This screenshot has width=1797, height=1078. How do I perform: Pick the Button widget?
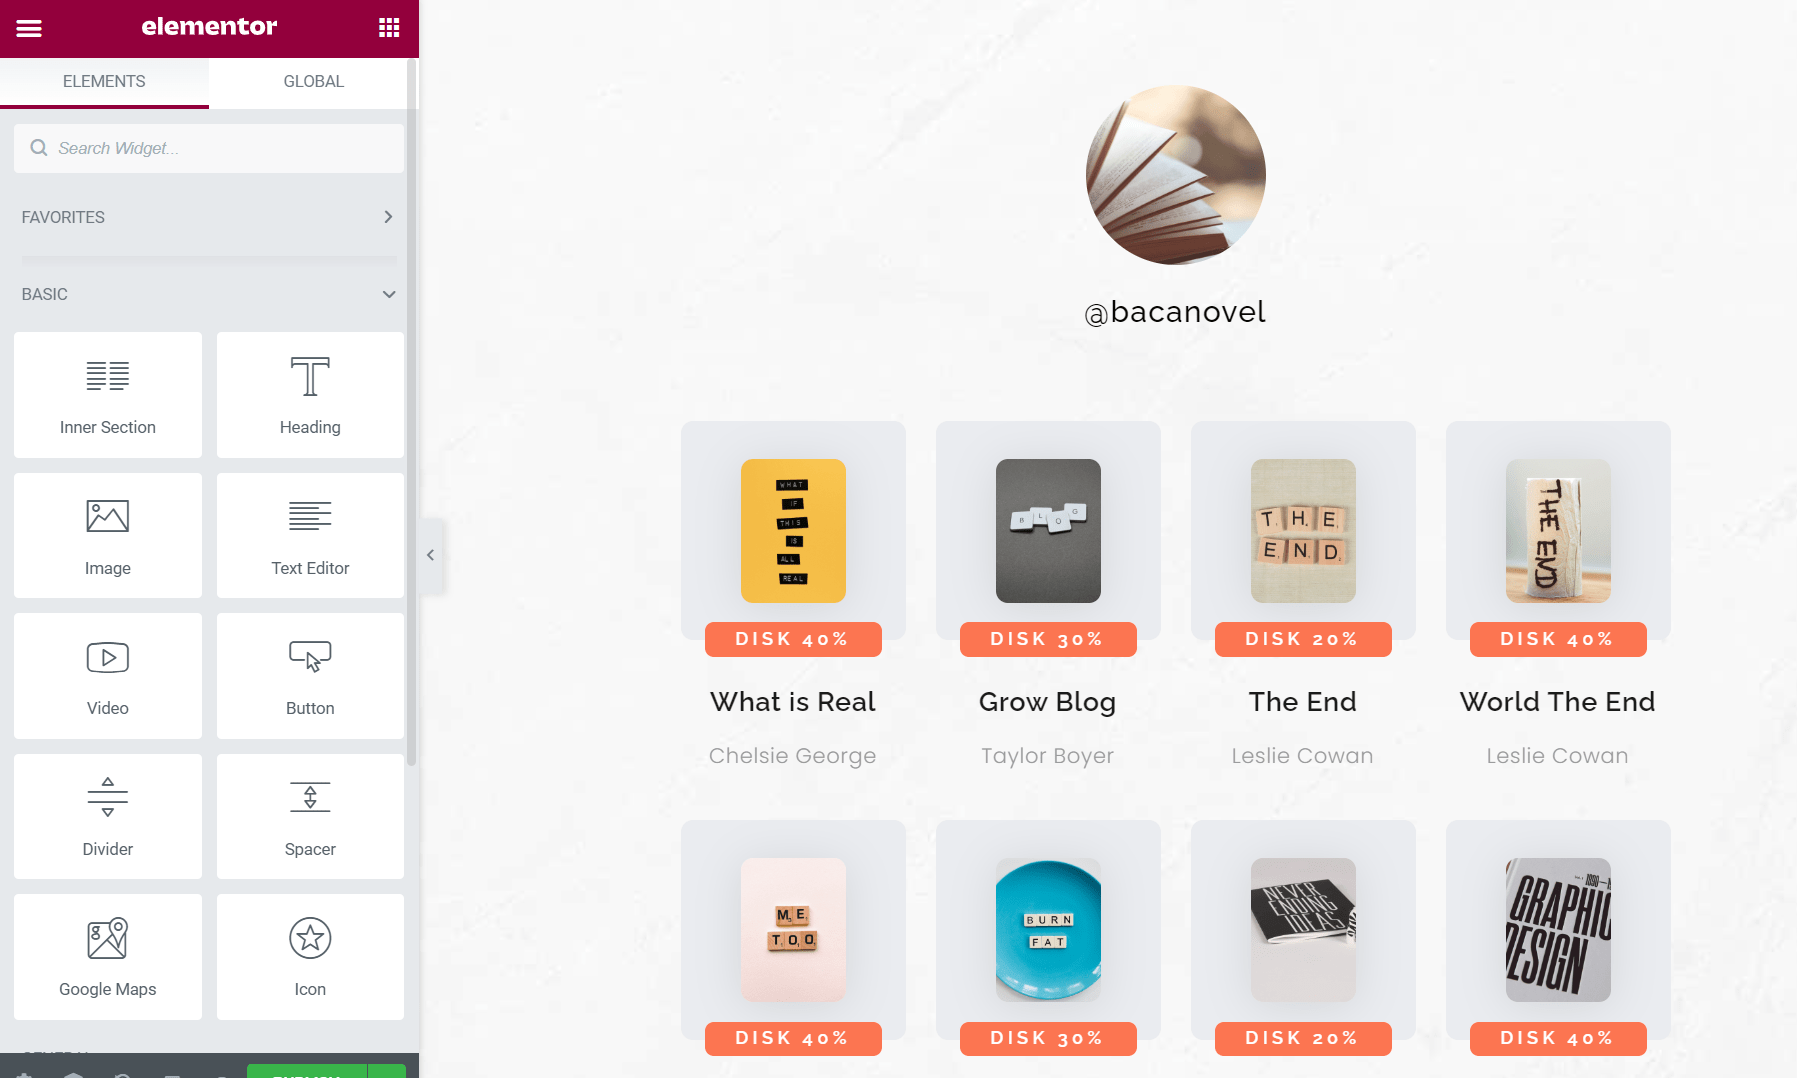tap(310, 676)
